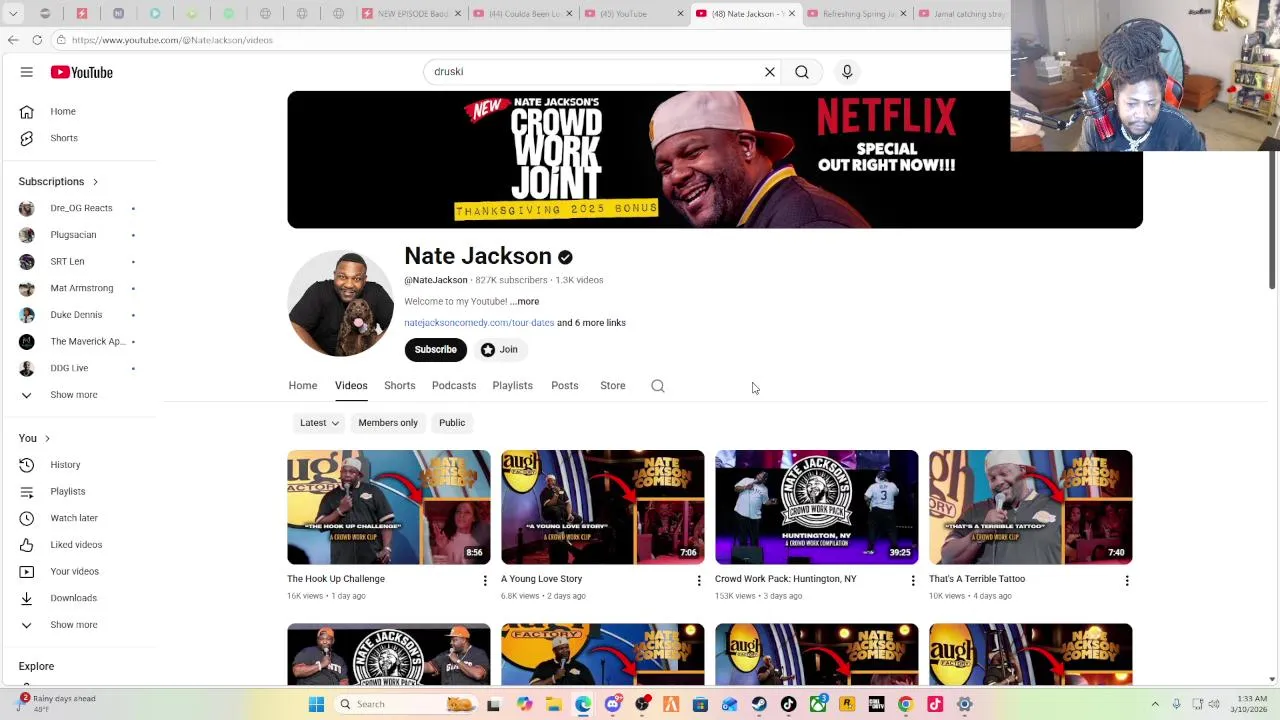
Task: Click the search magnifier button
Action: 802,72
